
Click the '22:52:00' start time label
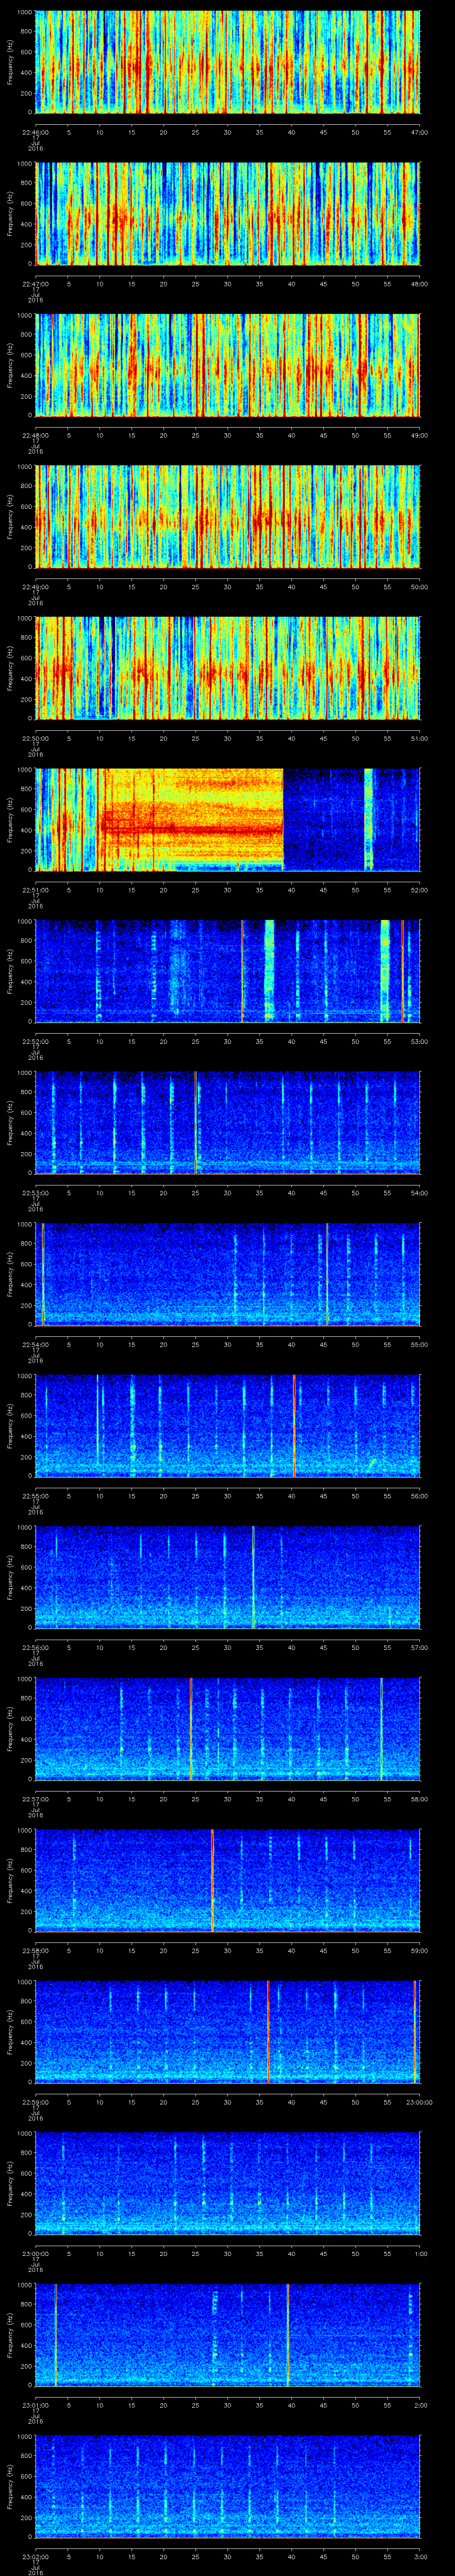click(36, 1041)
